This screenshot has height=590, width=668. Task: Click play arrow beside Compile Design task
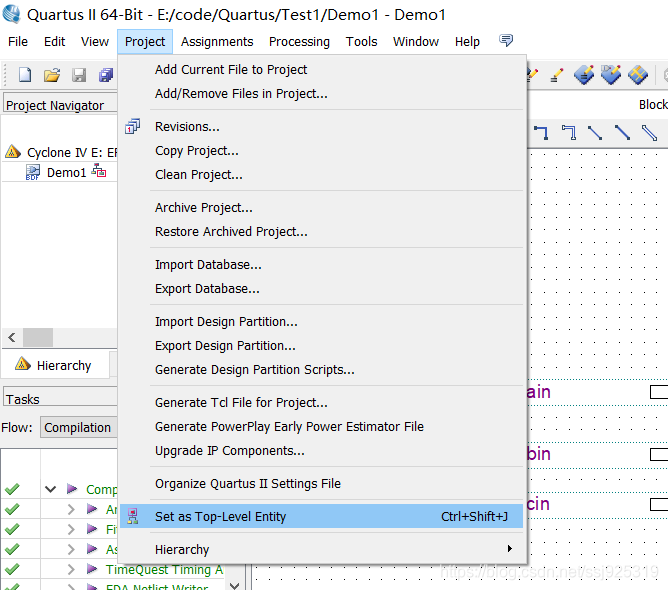point(72,489)
